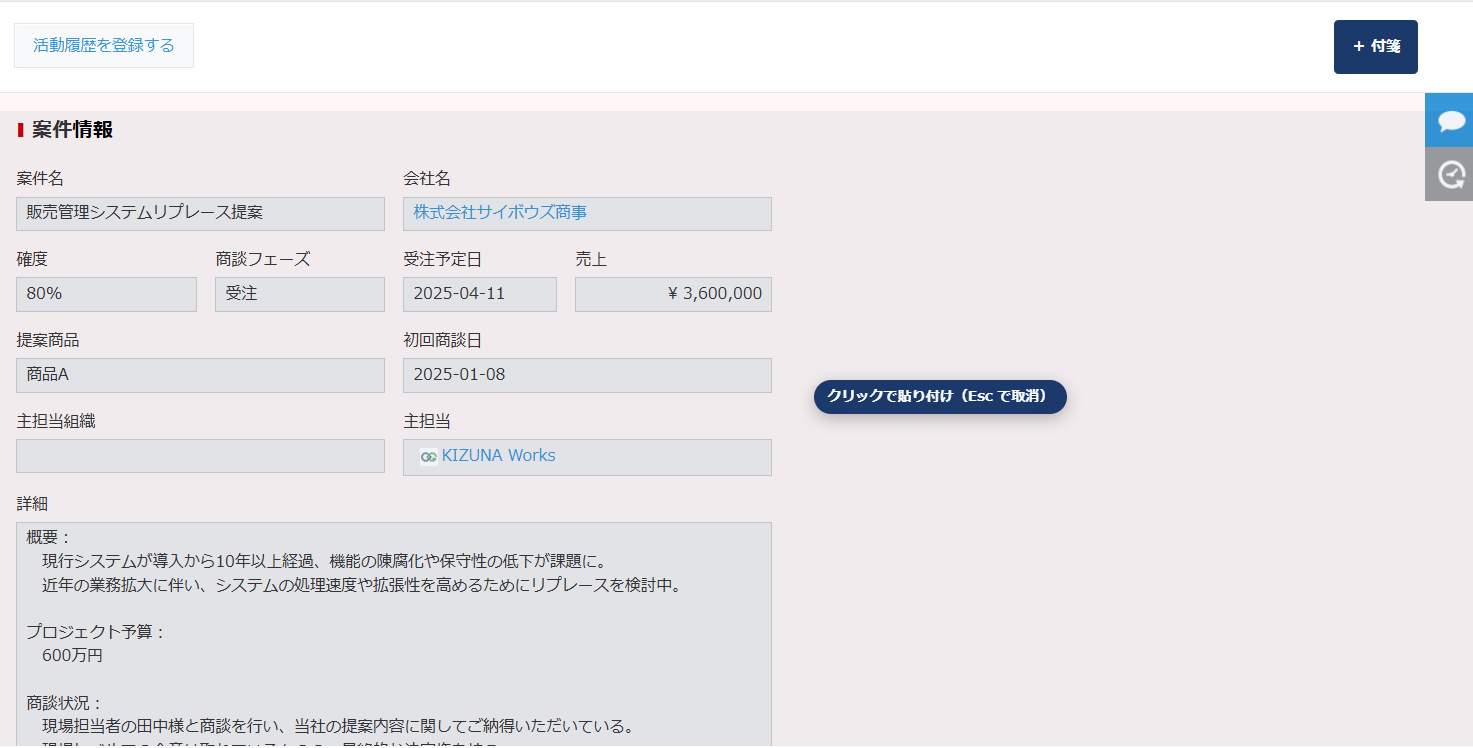Click the 詳細 label

[32, 503]
